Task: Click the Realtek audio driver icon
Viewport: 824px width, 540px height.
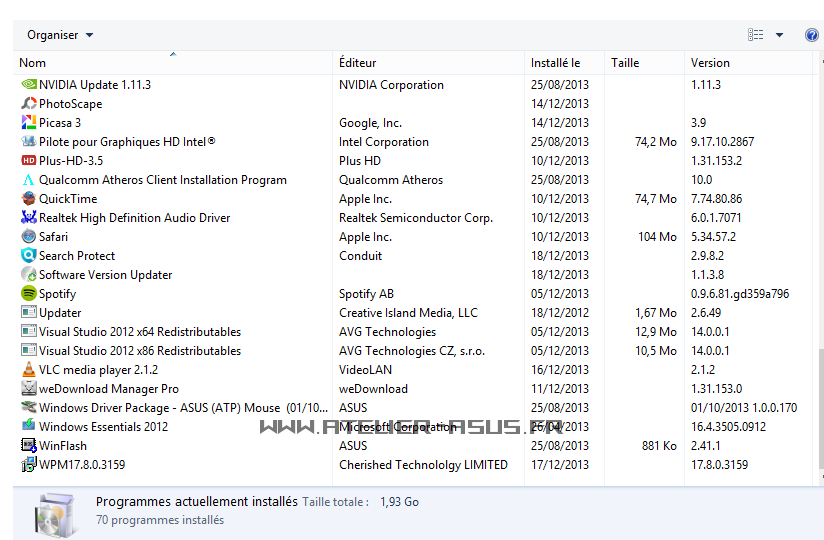Action: click(29, 218)
